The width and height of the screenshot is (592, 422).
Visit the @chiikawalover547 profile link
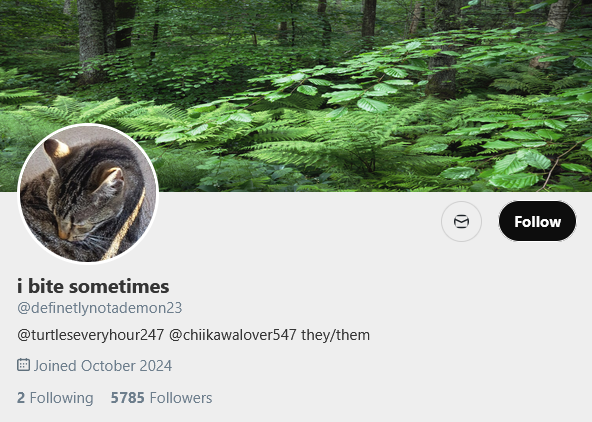232,335
